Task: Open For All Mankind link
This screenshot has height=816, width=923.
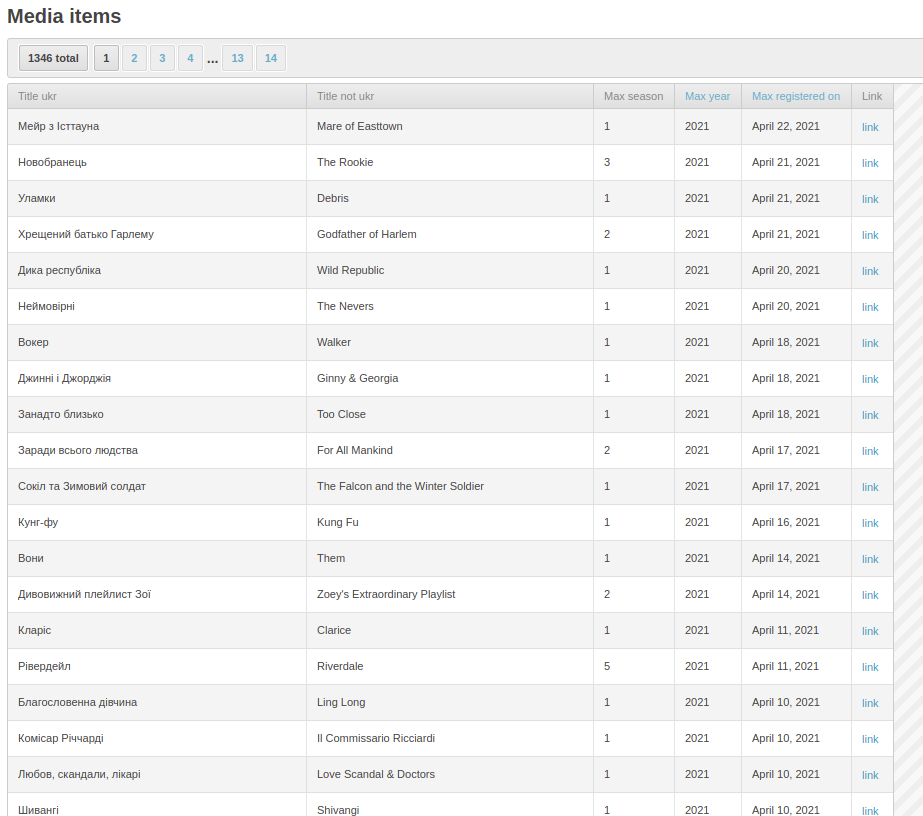Action: (x=870, y=451)
